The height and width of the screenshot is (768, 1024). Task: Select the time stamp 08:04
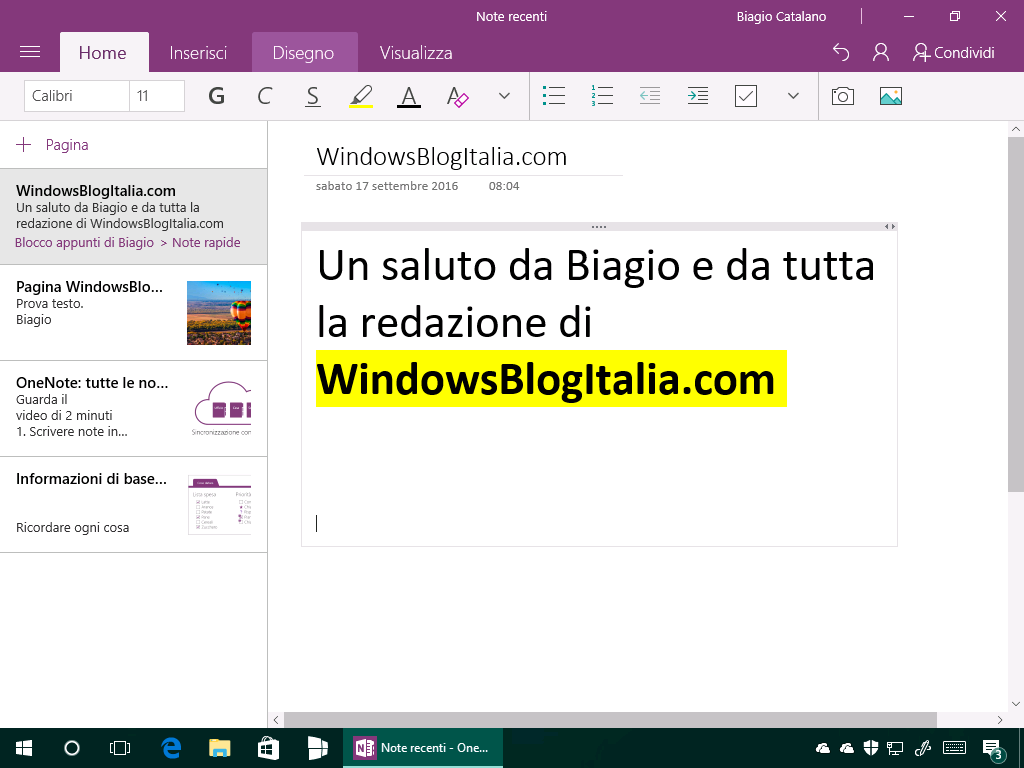[x=504, y=186]
